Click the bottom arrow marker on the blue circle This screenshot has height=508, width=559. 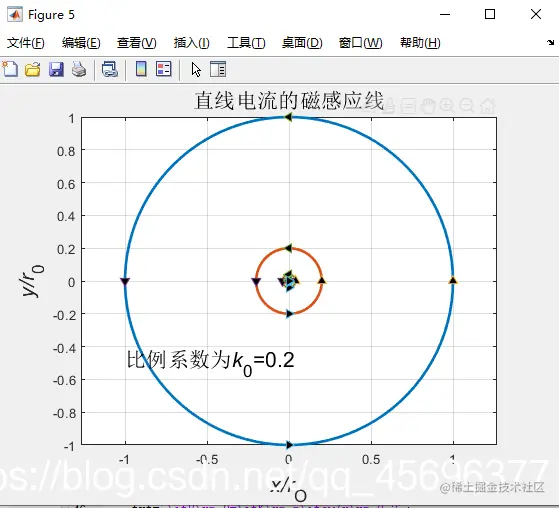pyautogui.click(x=289, y=445)
